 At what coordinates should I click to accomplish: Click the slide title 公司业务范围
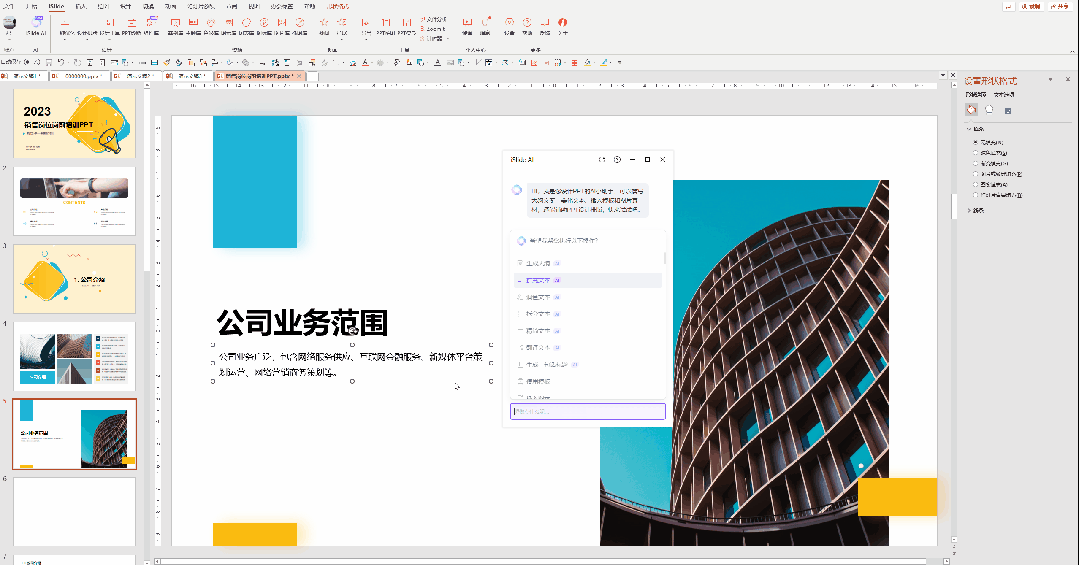[302, 323]
